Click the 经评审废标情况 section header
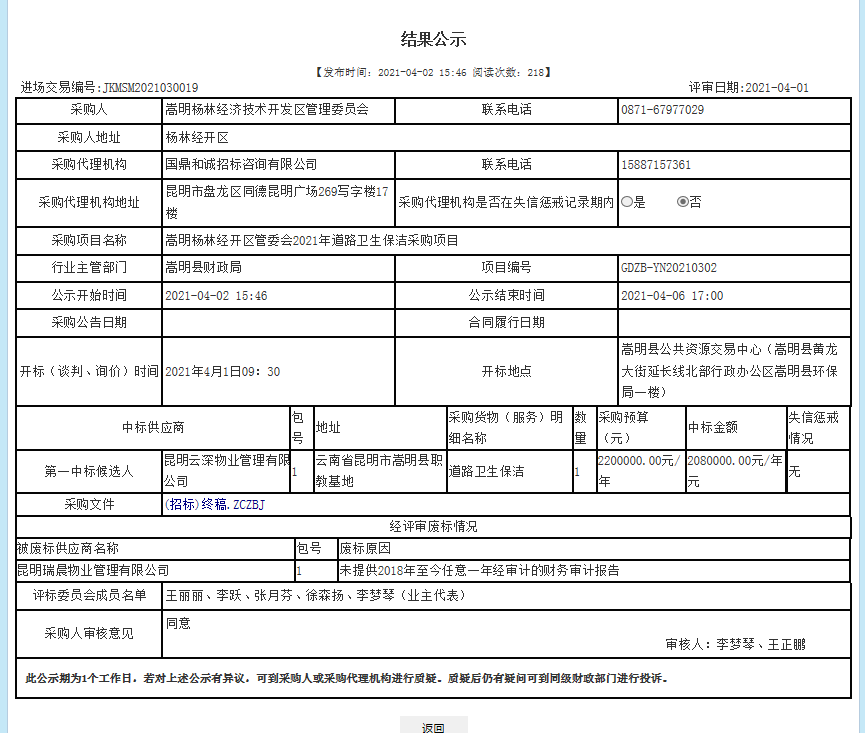The height and width of the screenshot is (733, 865). coord(434,527)
